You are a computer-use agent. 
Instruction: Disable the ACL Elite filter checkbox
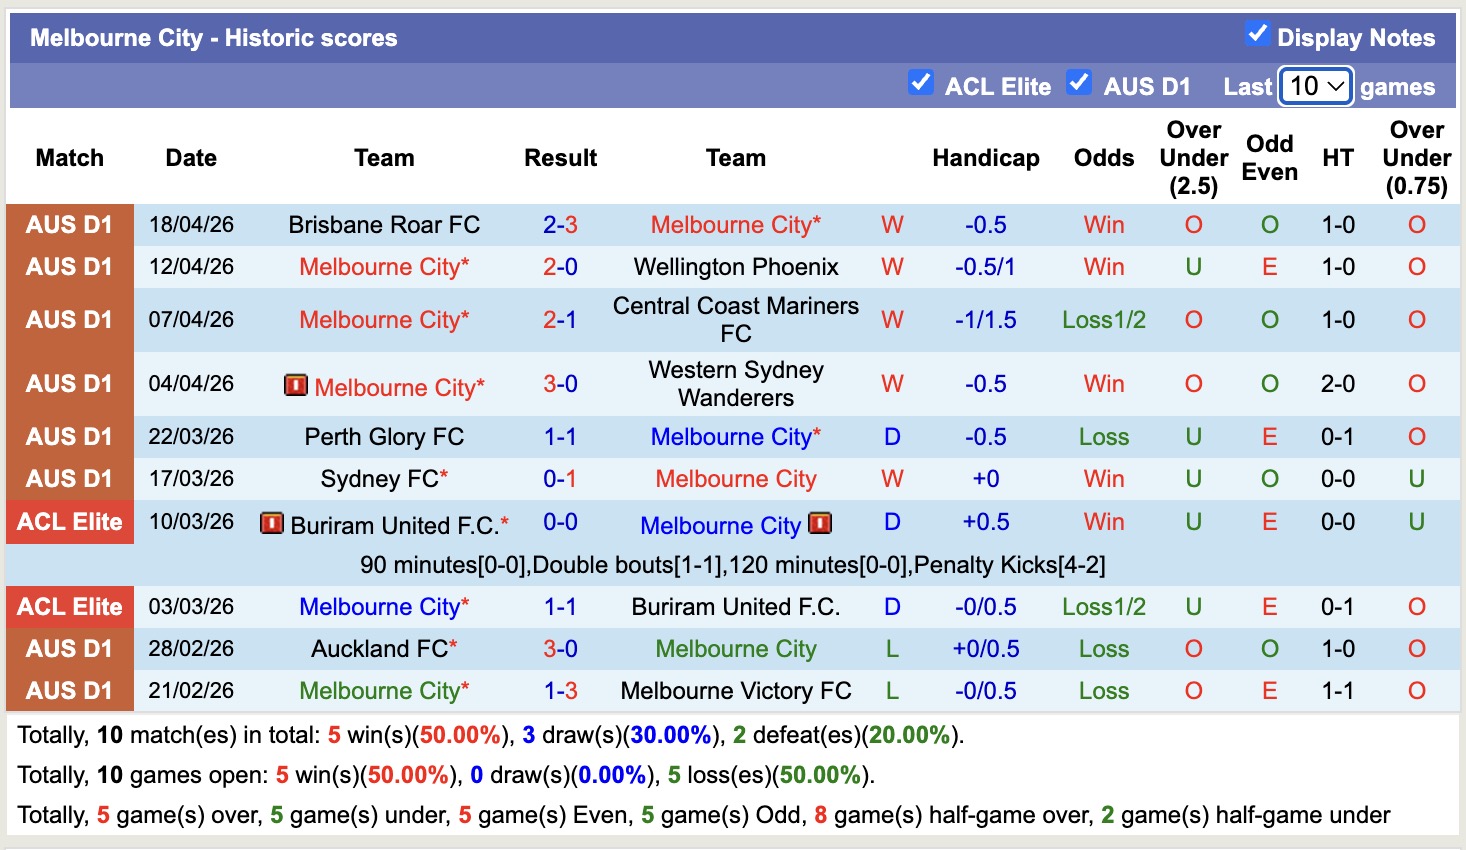point(920,83)
